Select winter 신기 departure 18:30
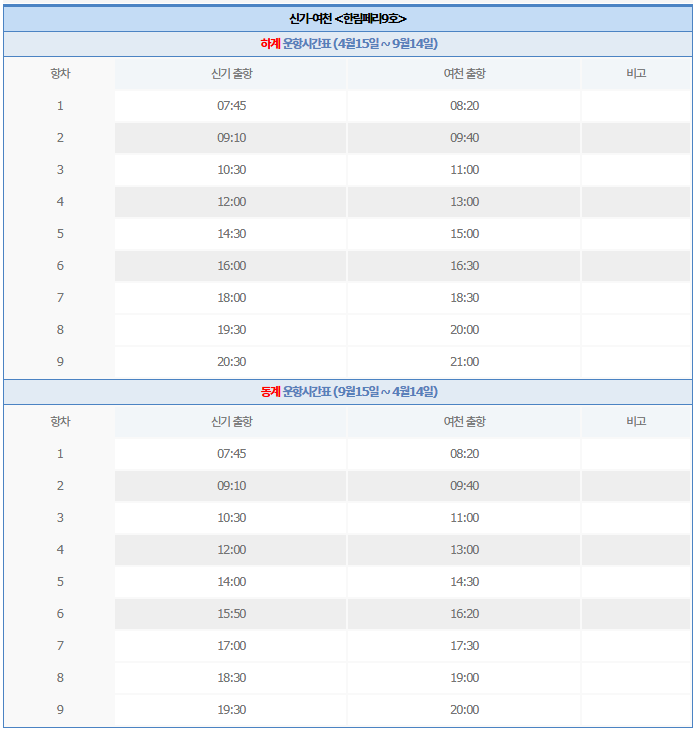This screenshot has height=731, width=697. (x=232, y=678)
